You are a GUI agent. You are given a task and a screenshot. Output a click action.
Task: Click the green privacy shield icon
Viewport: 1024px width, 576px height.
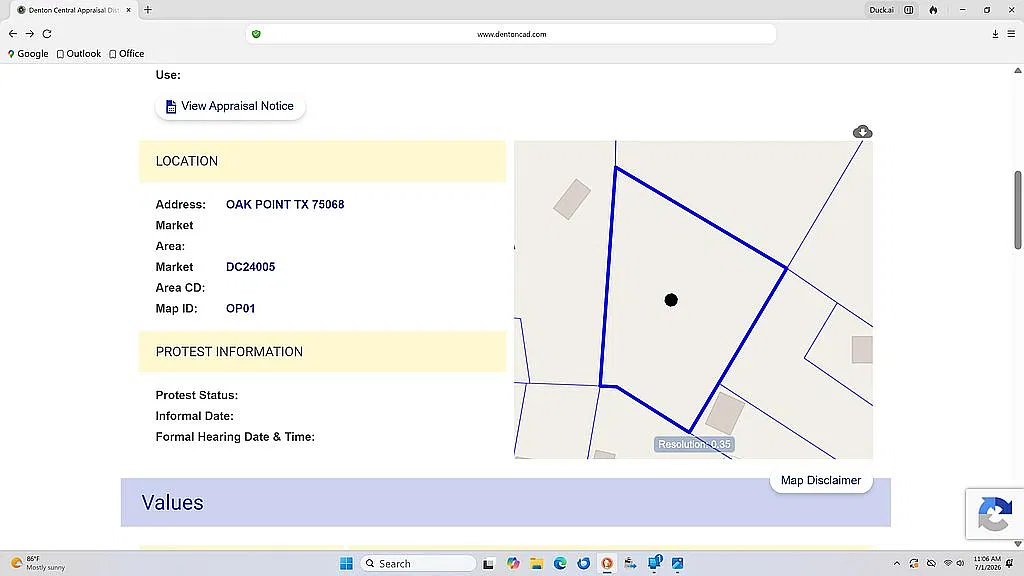[x=256, y=34]
